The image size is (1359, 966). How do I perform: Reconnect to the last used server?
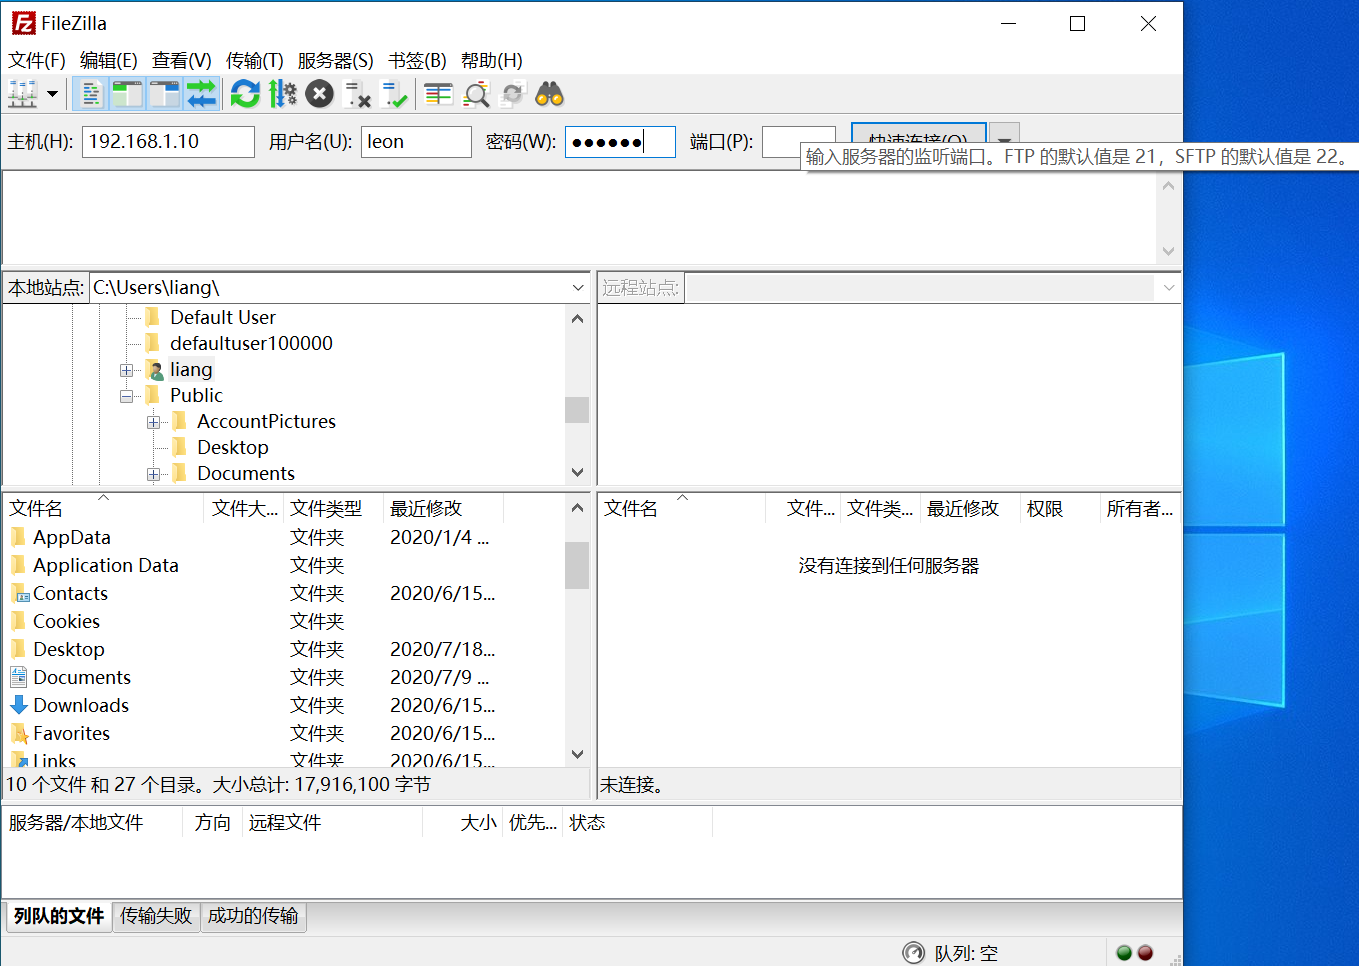pos(395,94)
